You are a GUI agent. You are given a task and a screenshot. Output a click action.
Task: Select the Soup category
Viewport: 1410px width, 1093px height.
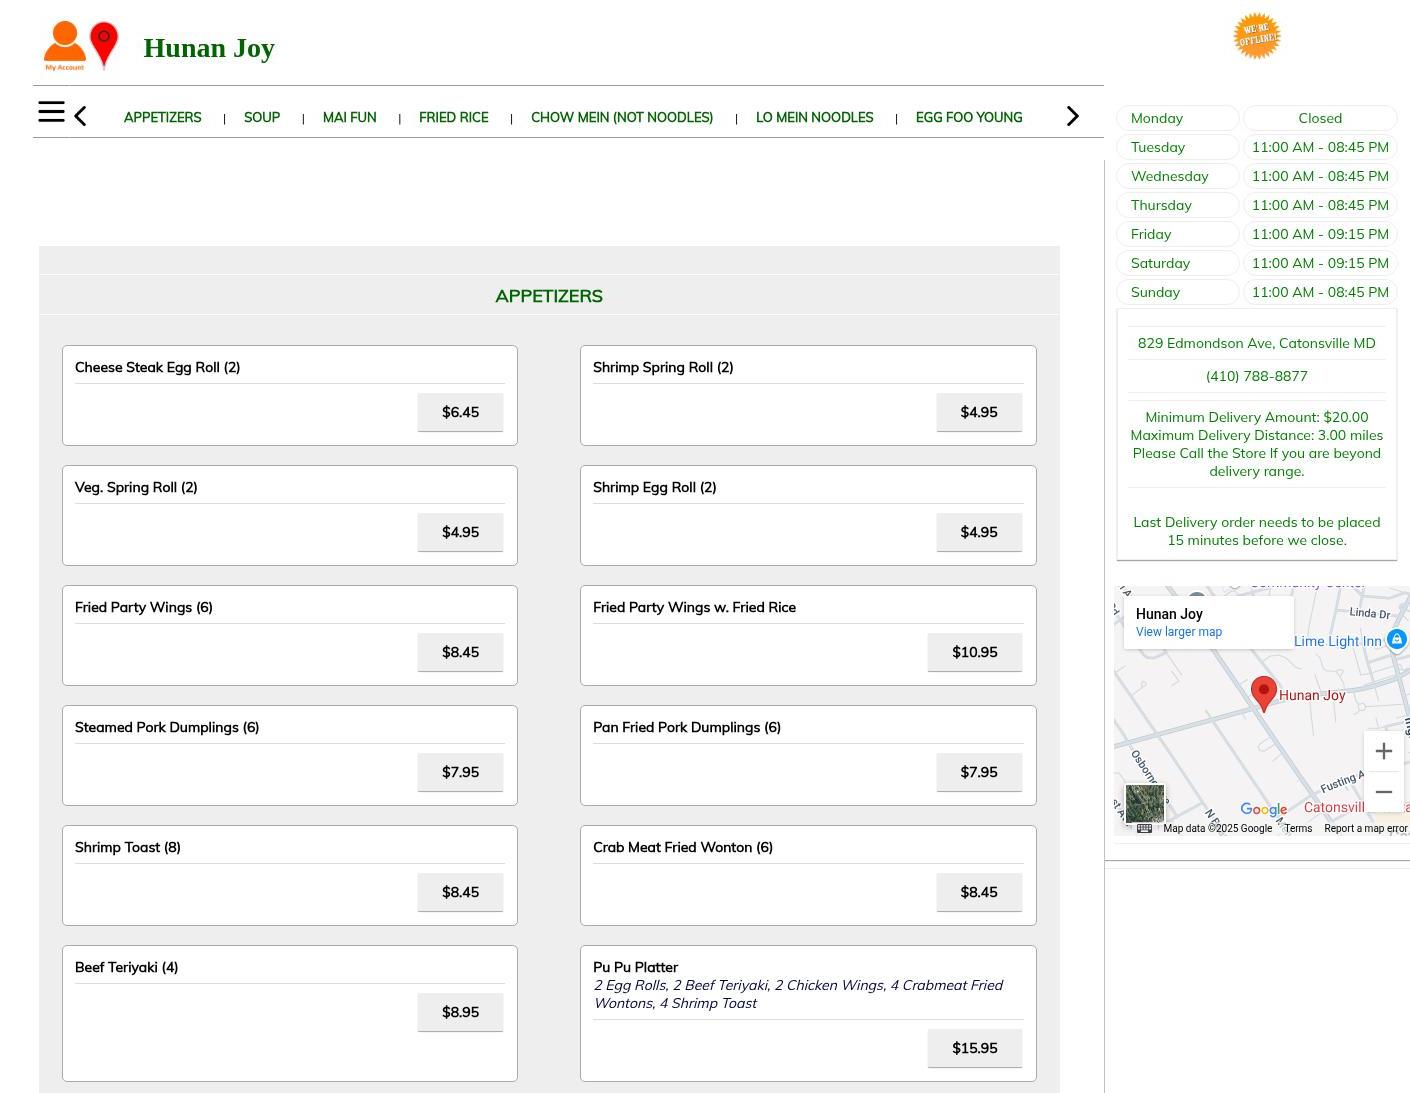[262, 117]
